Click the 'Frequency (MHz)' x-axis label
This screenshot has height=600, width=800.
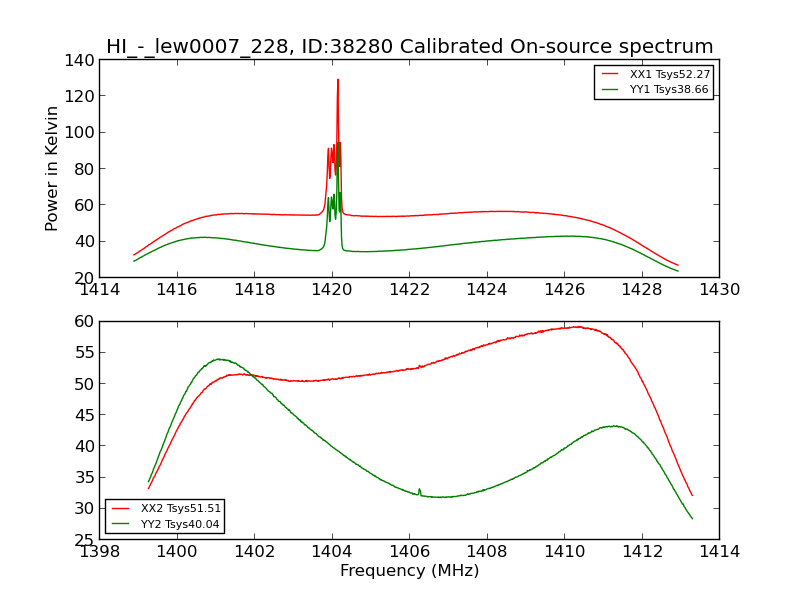pyautogui.click(x=410, y=570)
